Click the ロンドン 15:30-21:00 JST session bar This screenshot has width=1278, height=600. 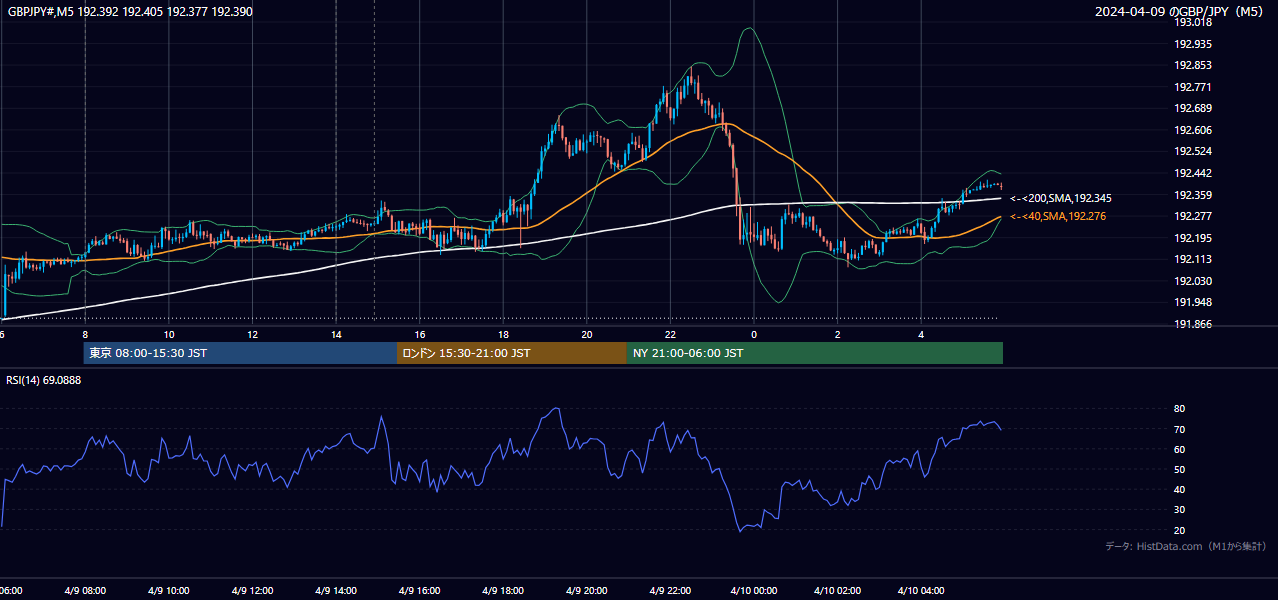coord(512,353)
